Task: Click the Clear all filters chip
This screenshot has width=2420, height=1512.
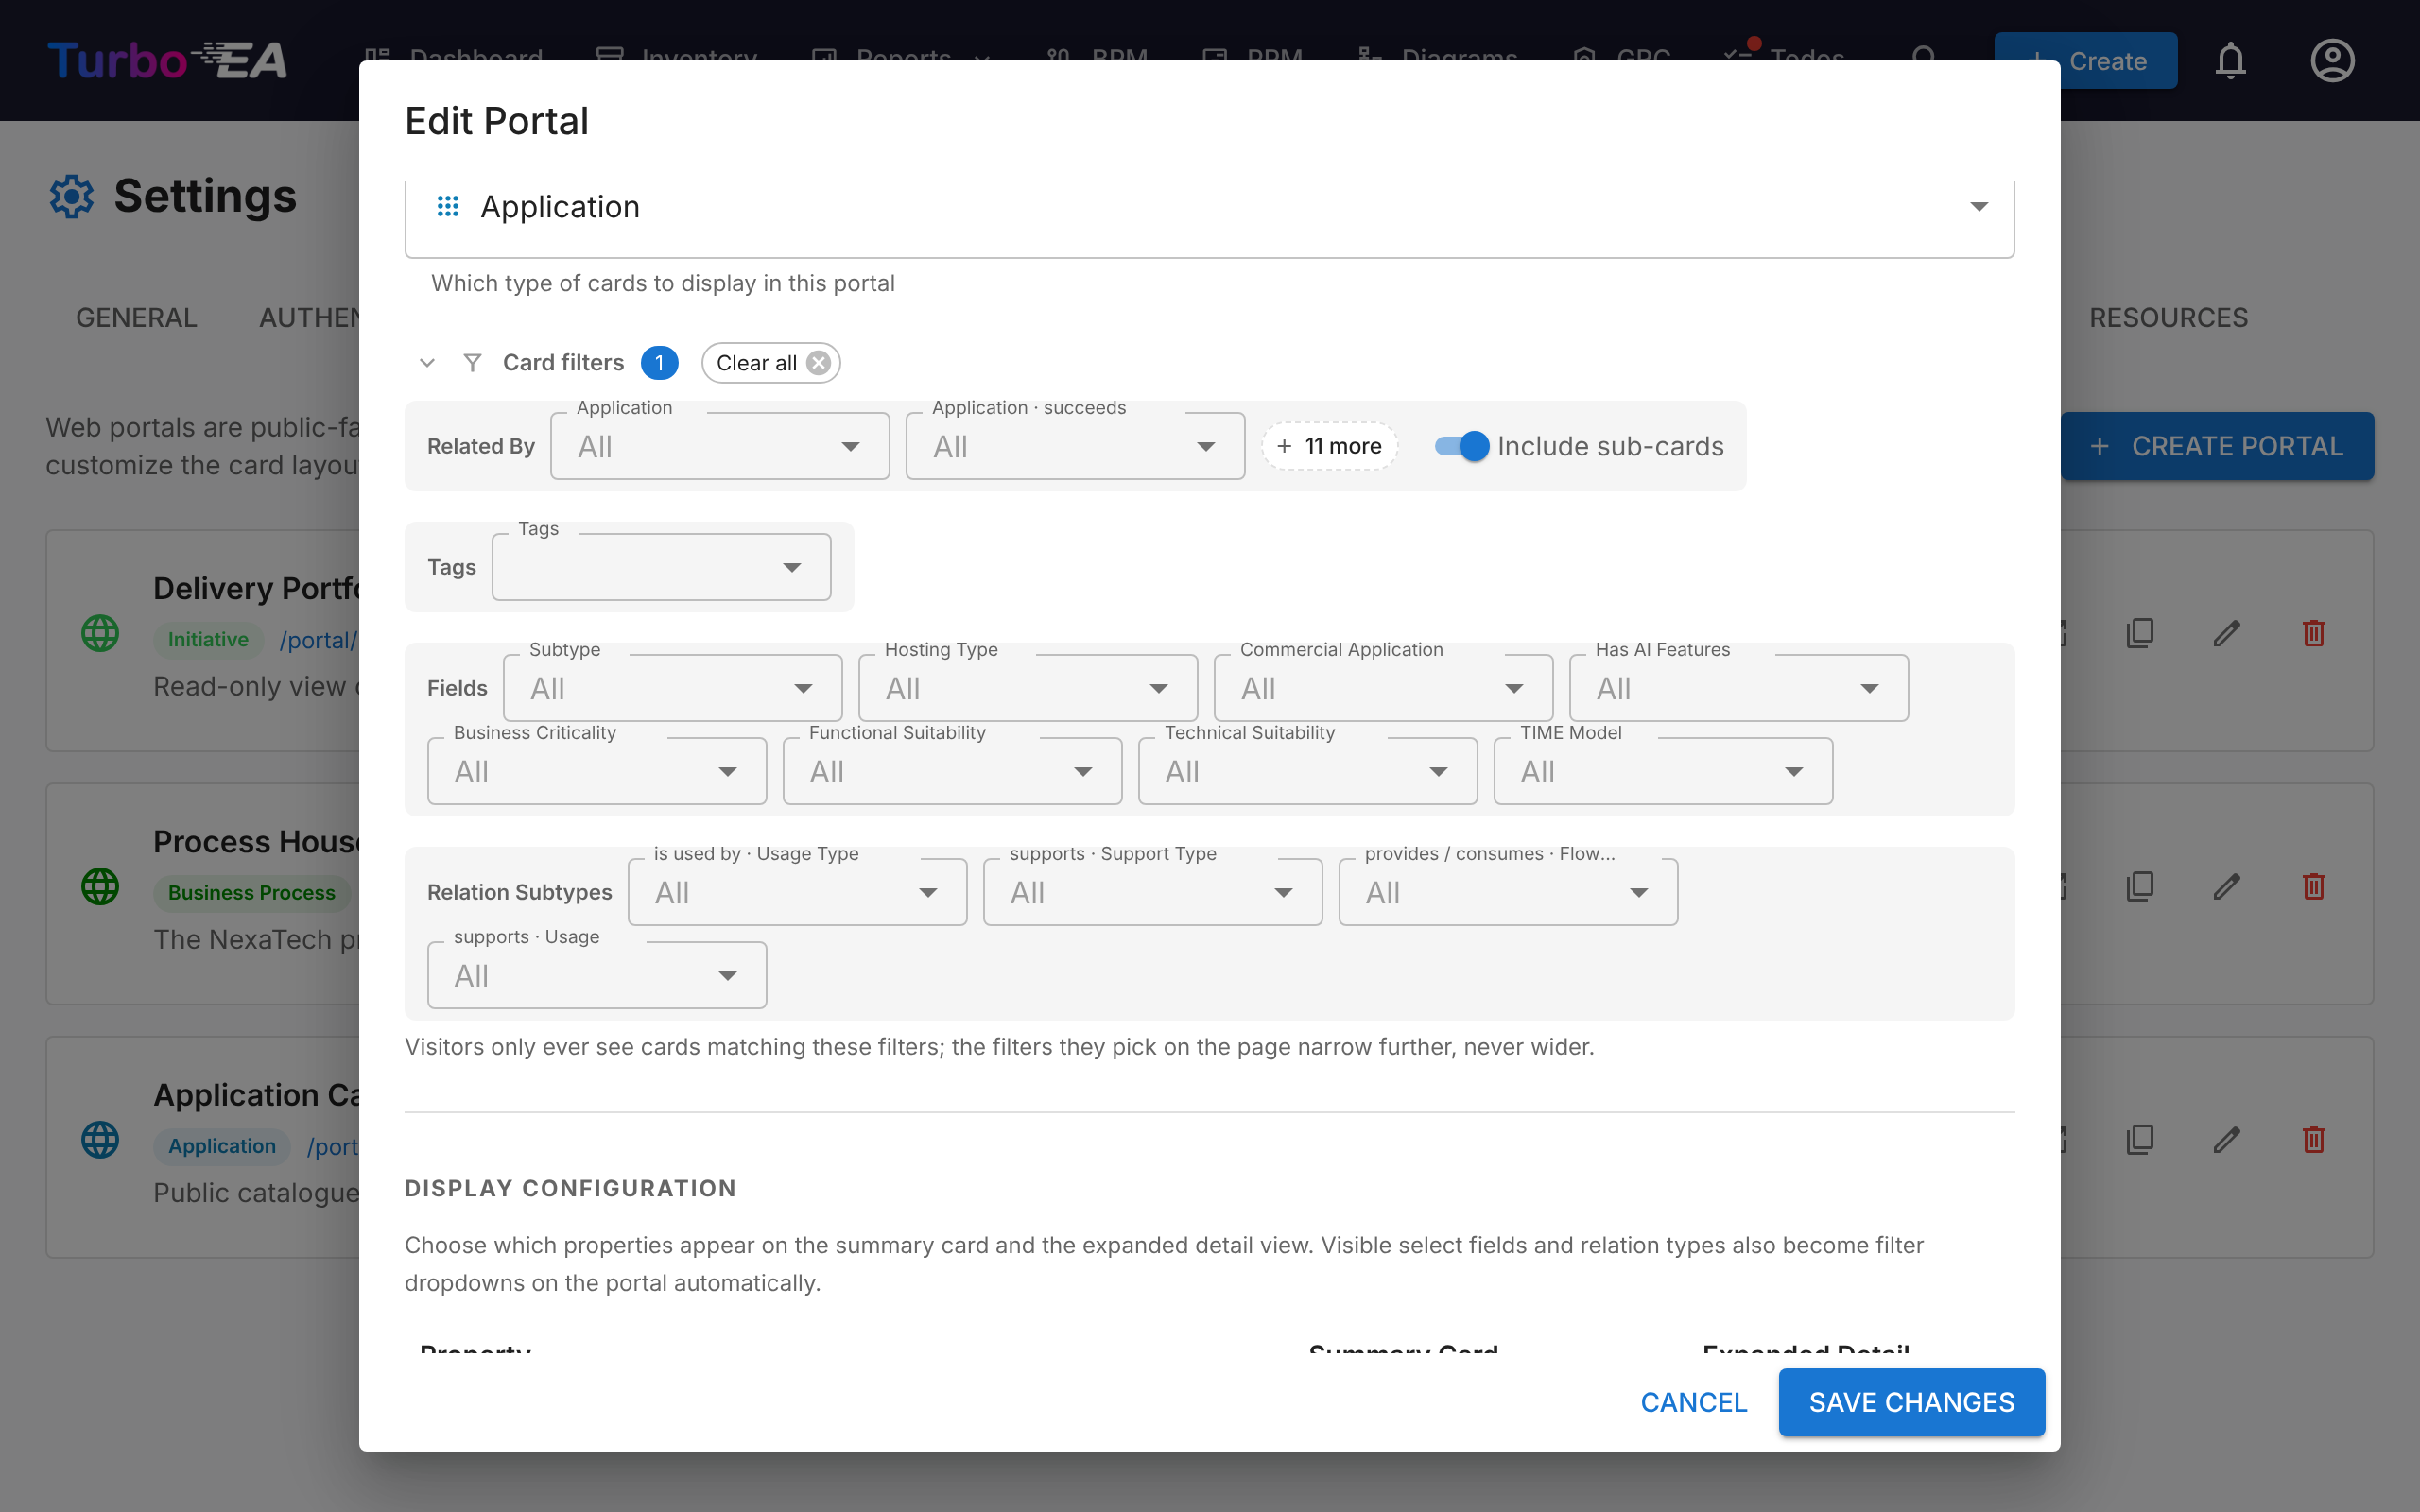Action: (770, 363)
